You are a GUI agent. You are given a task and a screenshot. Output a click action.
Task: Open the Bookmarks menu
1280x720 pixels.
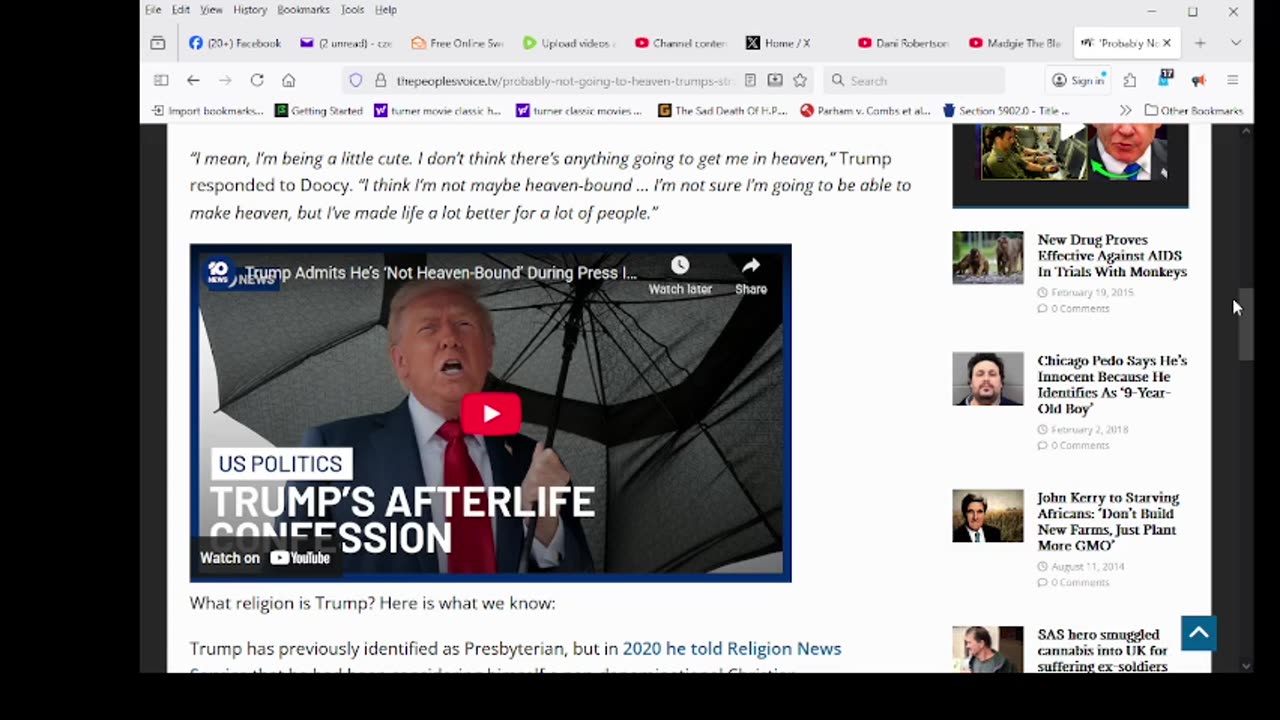(303, 10)
